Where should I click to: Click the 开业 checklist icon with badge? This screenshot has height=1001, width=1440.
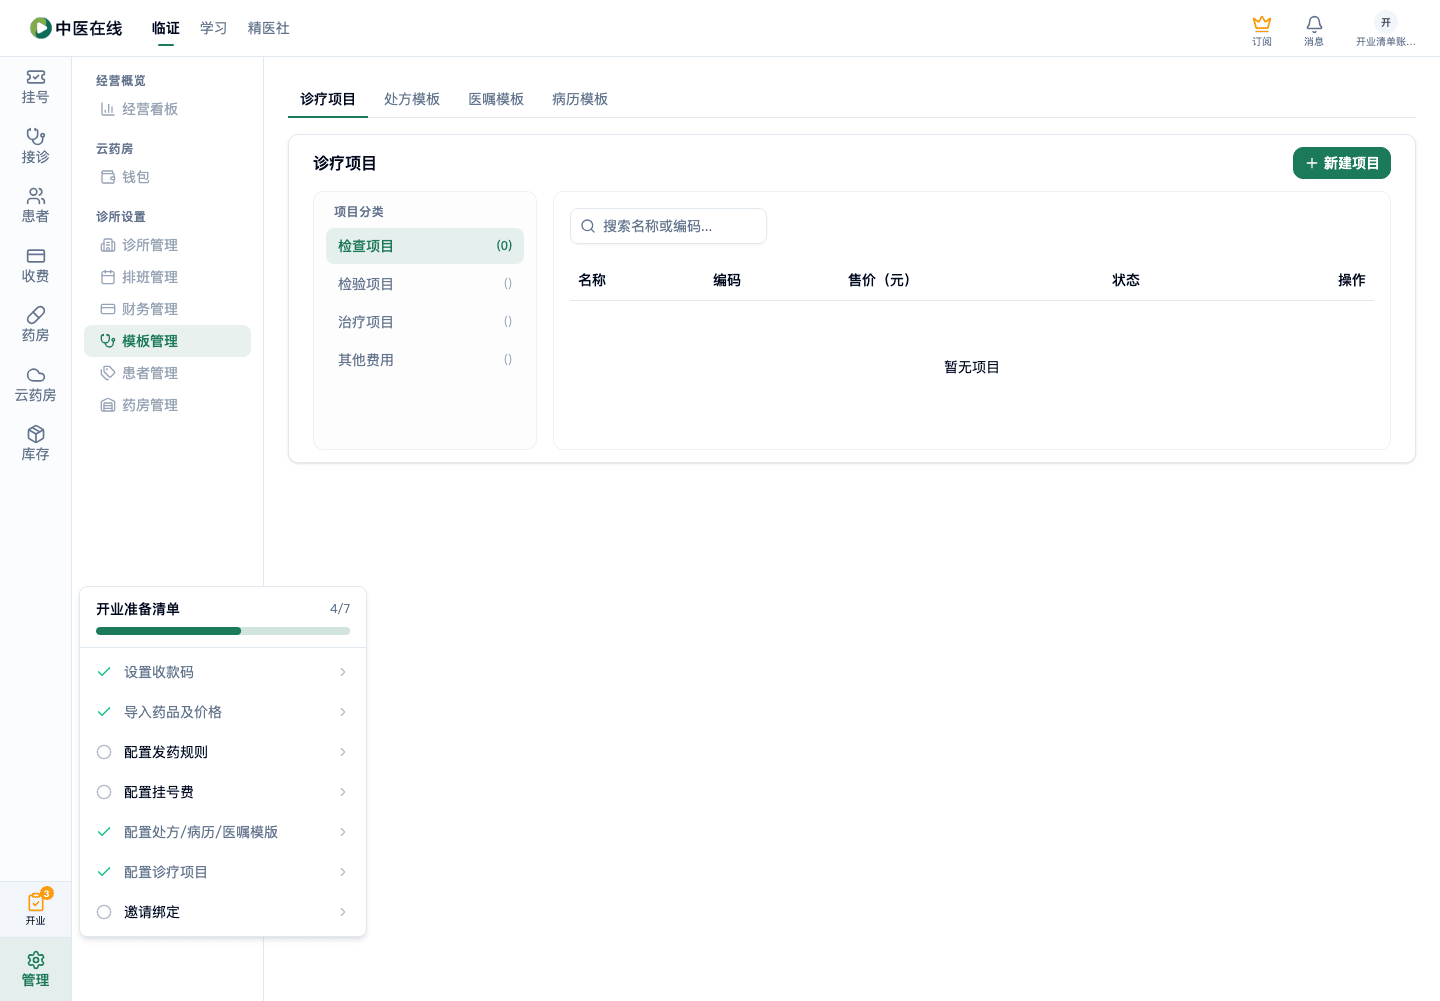tap(36, 902)
